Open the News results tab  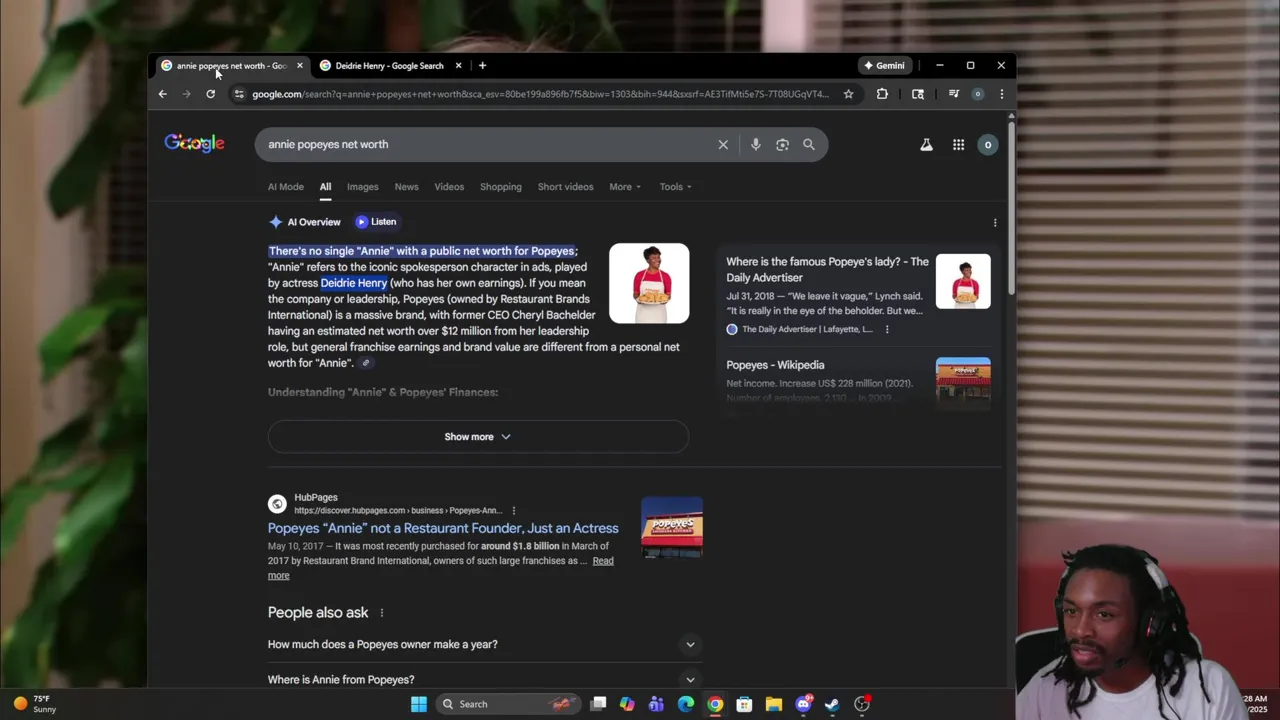(406, 187)
